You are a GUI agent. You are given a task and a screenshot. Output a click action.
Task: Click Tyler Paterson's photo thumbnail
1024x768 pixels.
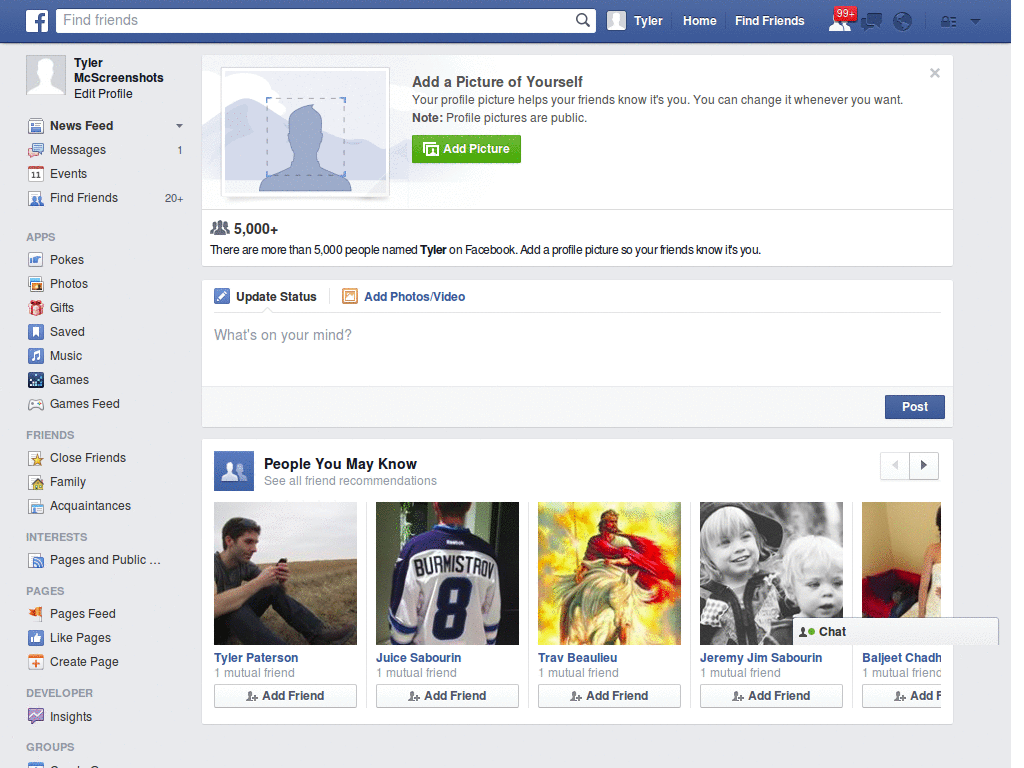[285, 573]
